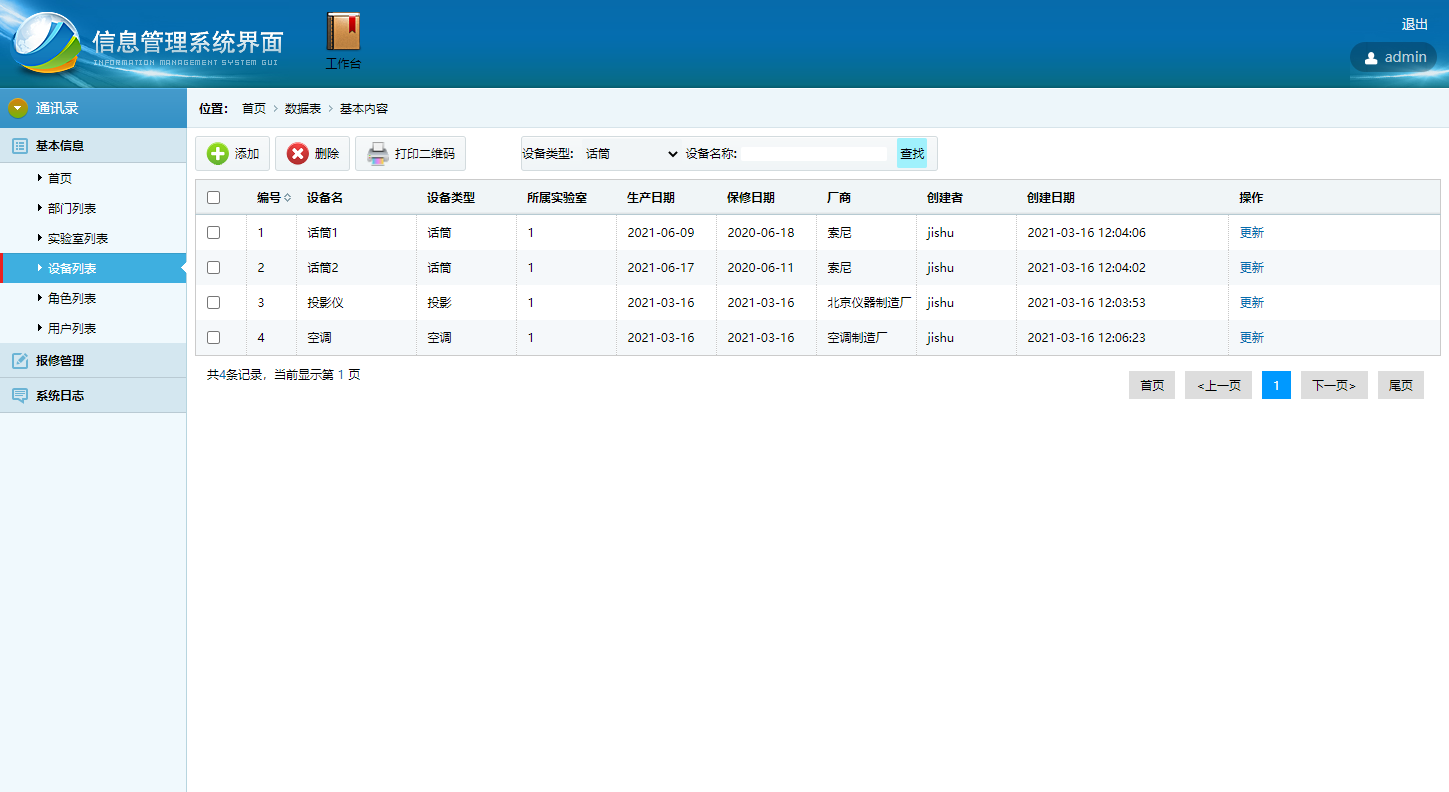Click the red X 删除 icon
Screen dimensions: 1449x792
click(x=297, y=154)
